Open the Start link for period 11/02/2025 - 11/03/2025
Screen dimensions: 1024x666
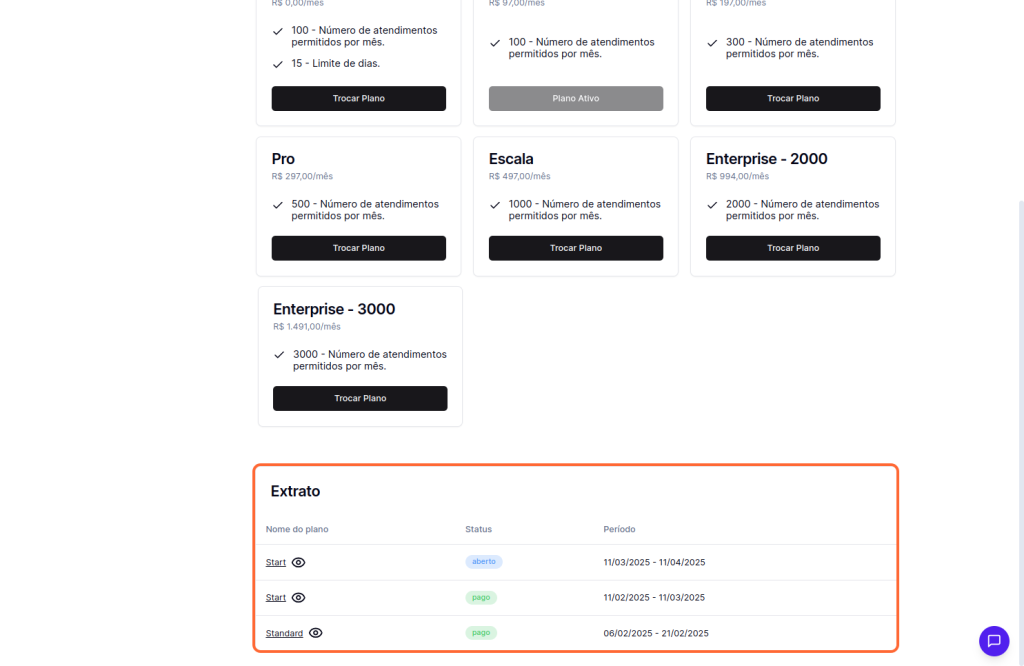click(x=276, y=597)
